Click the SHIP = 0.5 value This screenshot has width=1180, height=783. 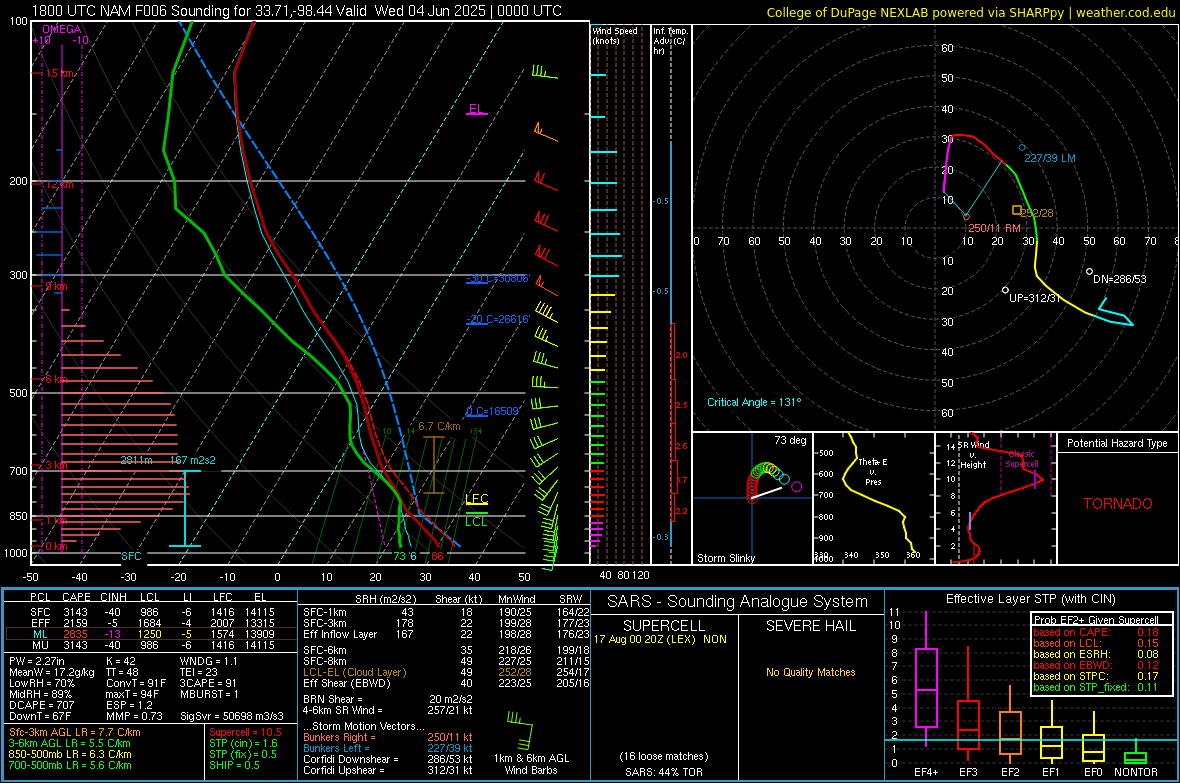[234, 765]
